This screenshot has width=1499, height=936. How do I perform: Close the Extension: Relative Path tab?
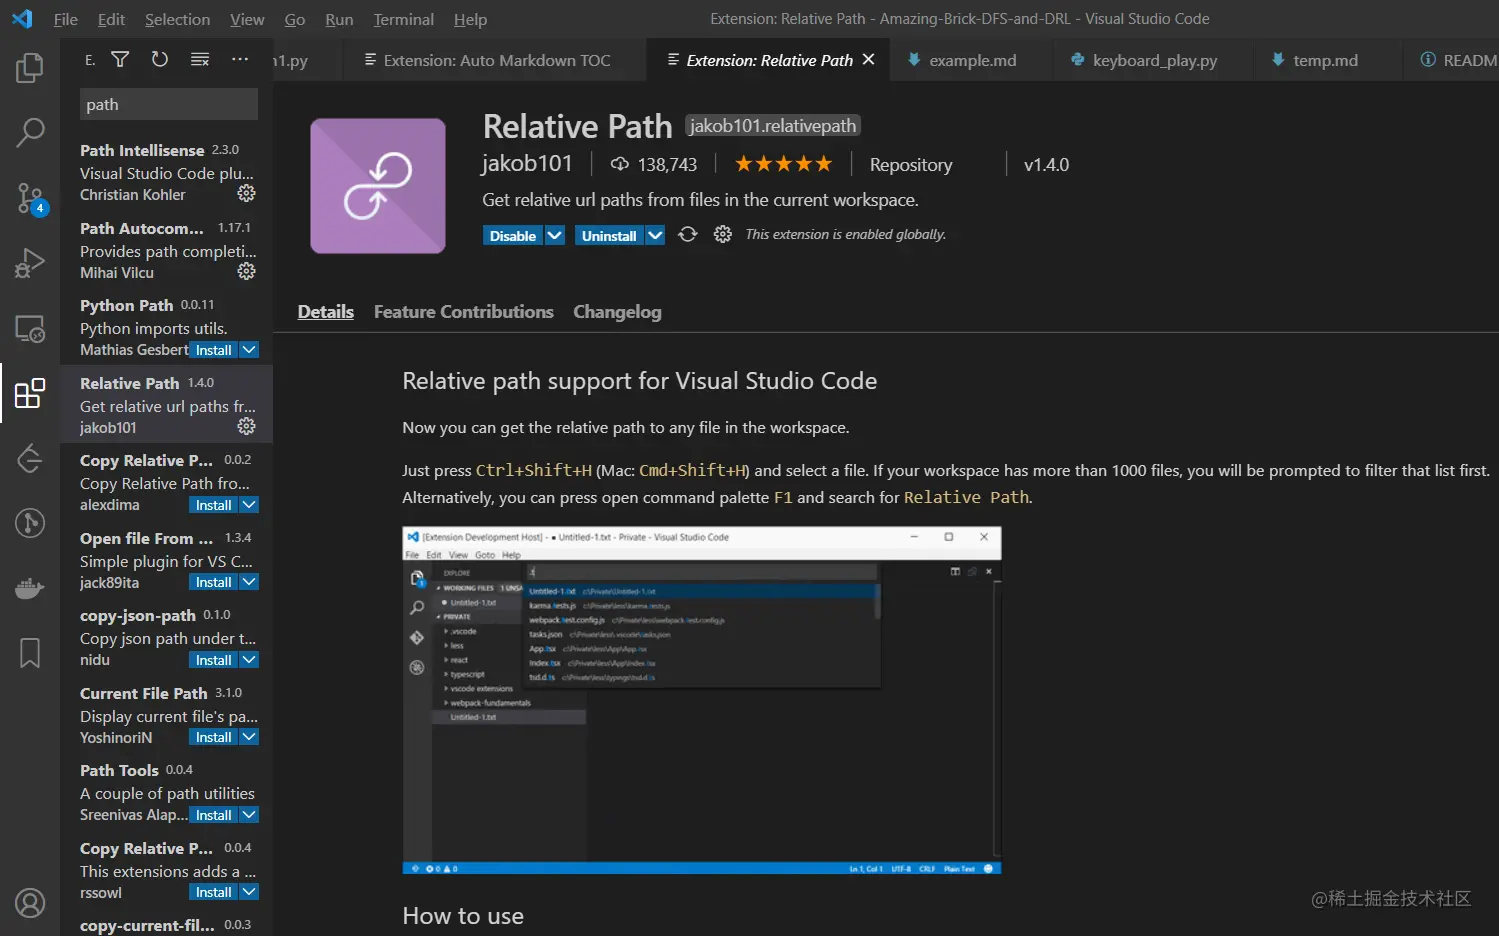click(x=868, y=60)
